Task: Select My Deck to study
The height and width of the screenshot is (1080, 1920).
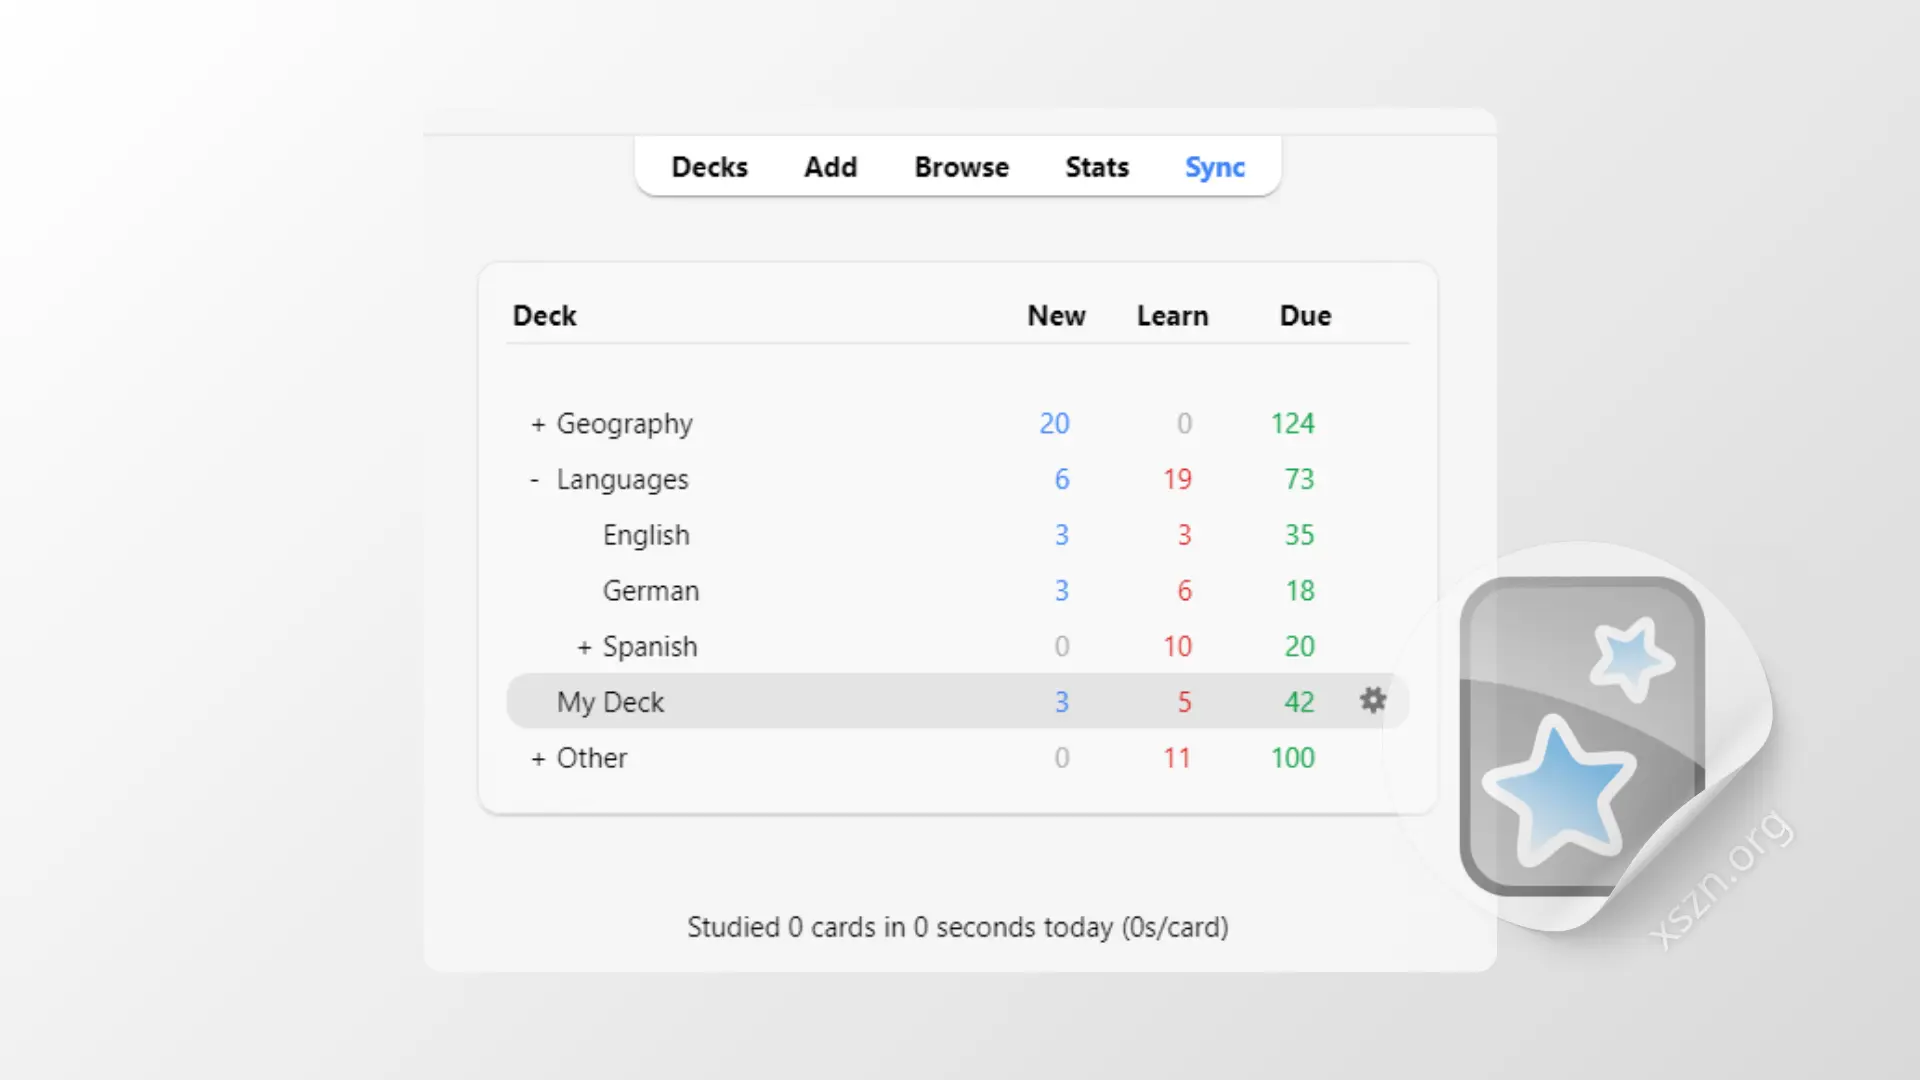Action: point(610,701)
